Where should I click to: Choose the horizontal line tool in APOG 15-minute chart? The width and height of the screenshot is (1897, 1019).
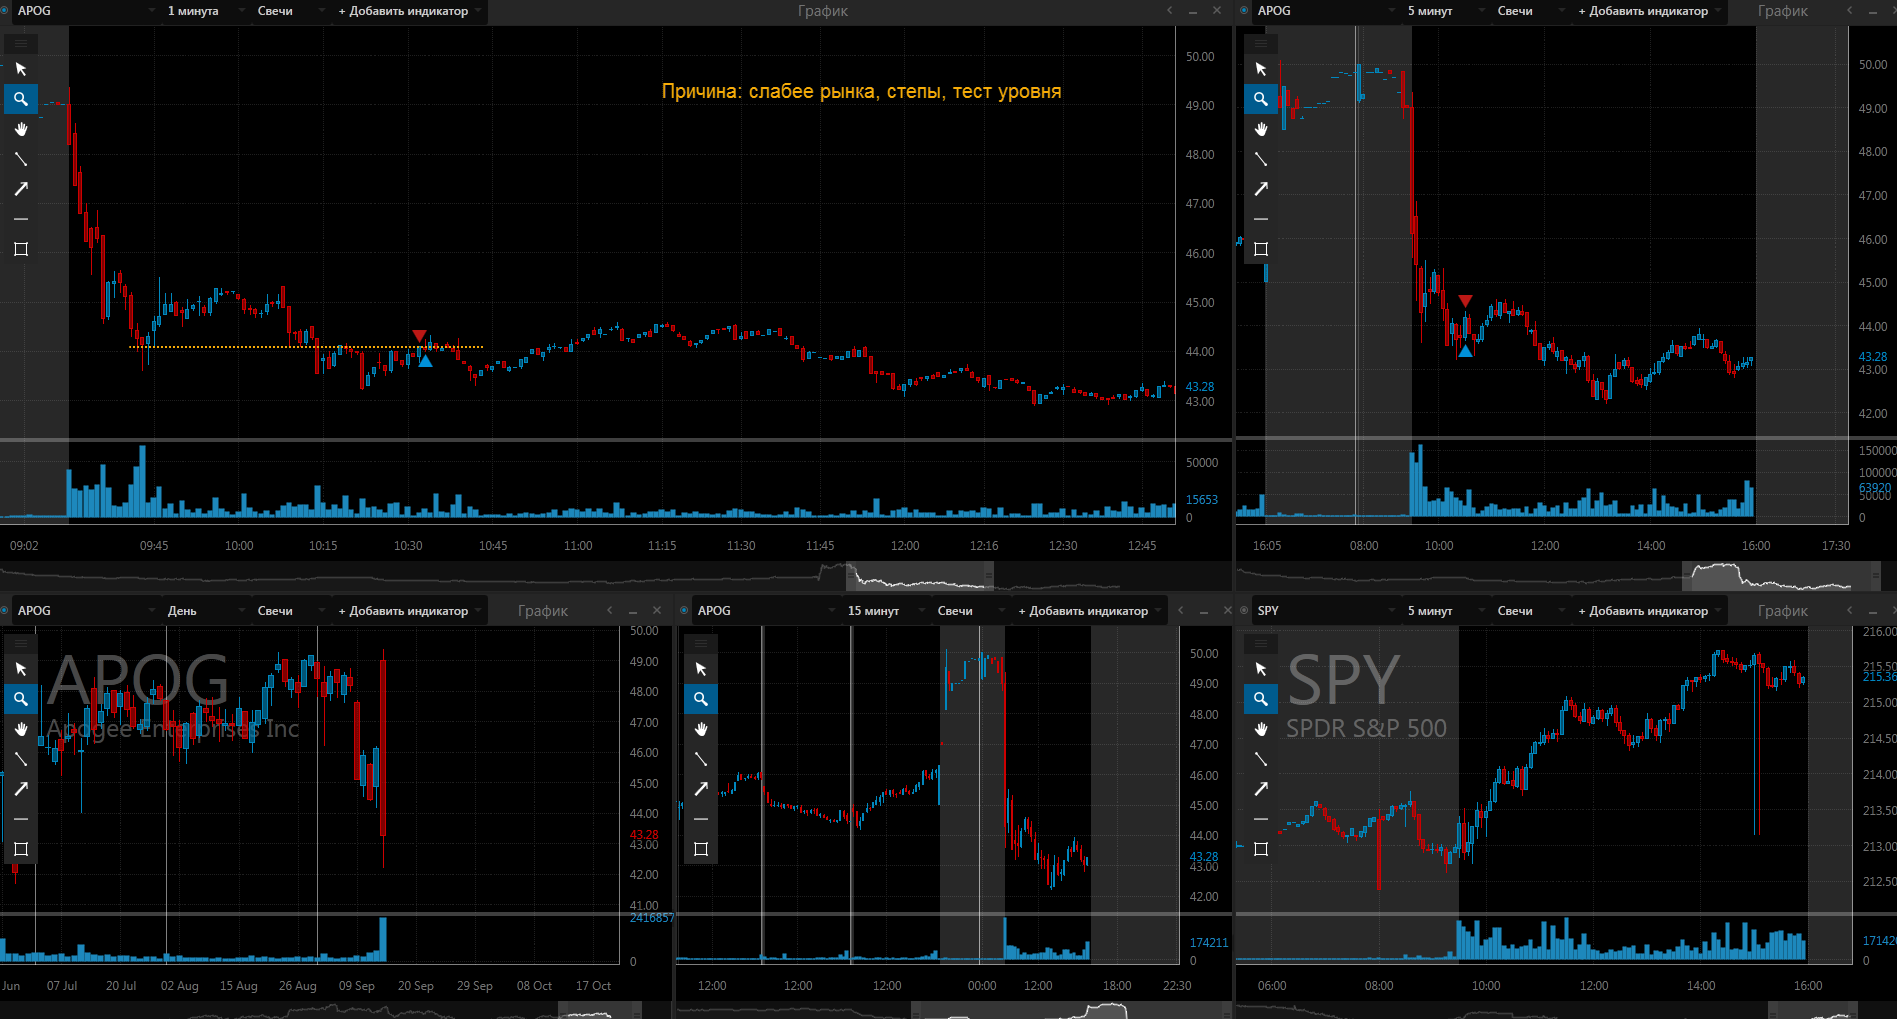pos(700,819)
